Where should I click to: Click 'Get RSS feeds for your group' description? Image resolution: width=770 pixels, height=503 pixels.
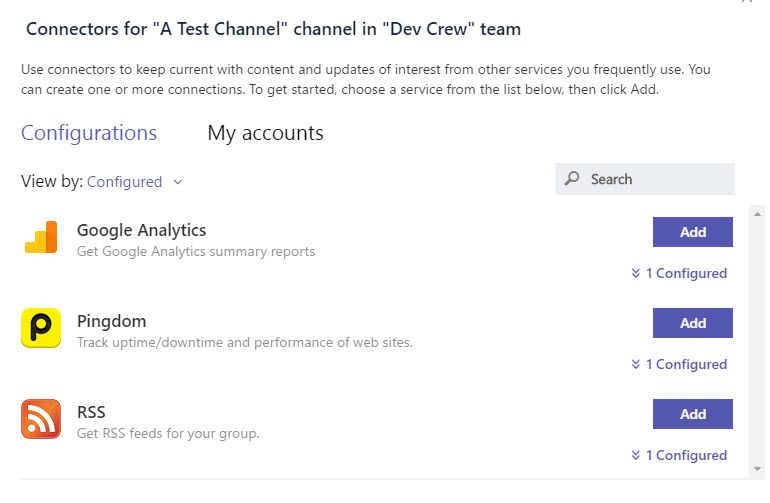(x=168, y=433)
